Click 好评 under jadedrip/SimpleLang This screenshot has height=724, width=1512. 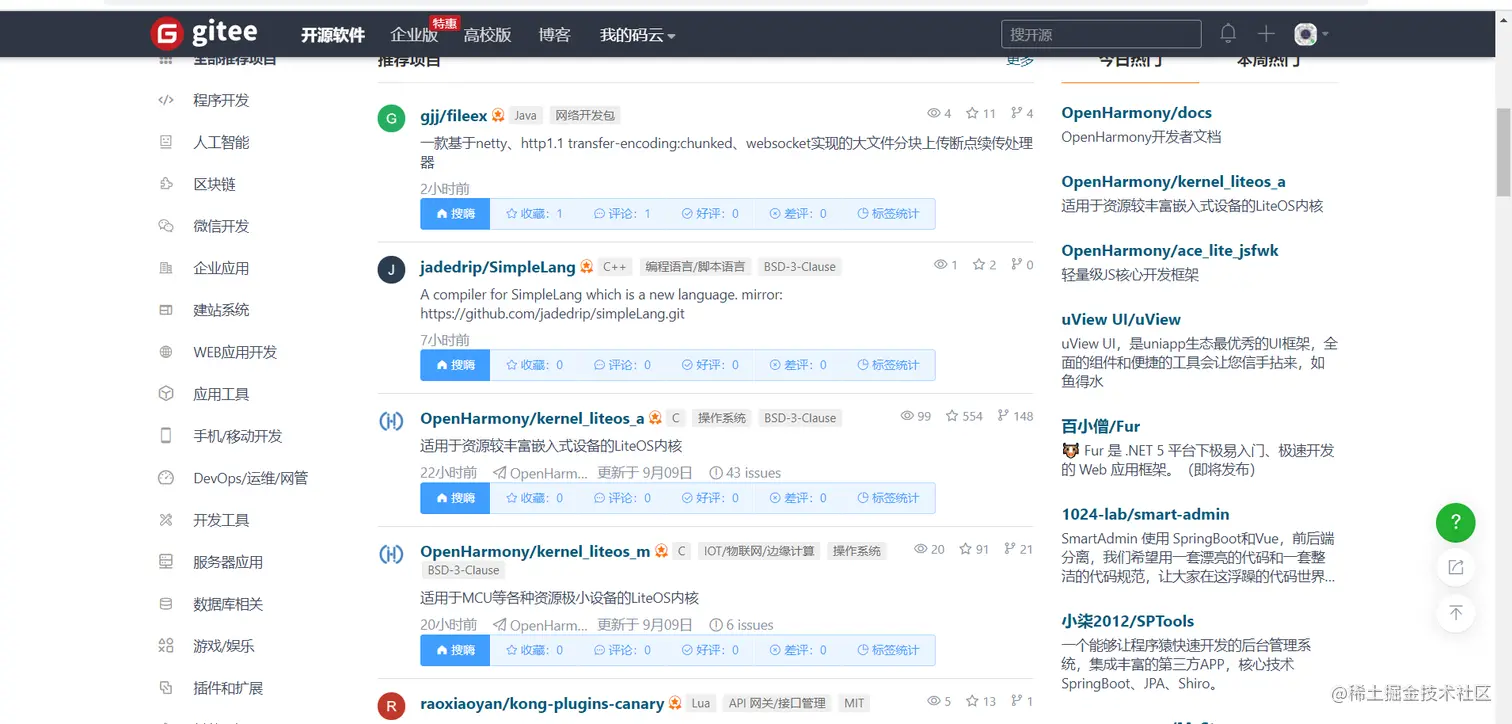pos(710,365)
